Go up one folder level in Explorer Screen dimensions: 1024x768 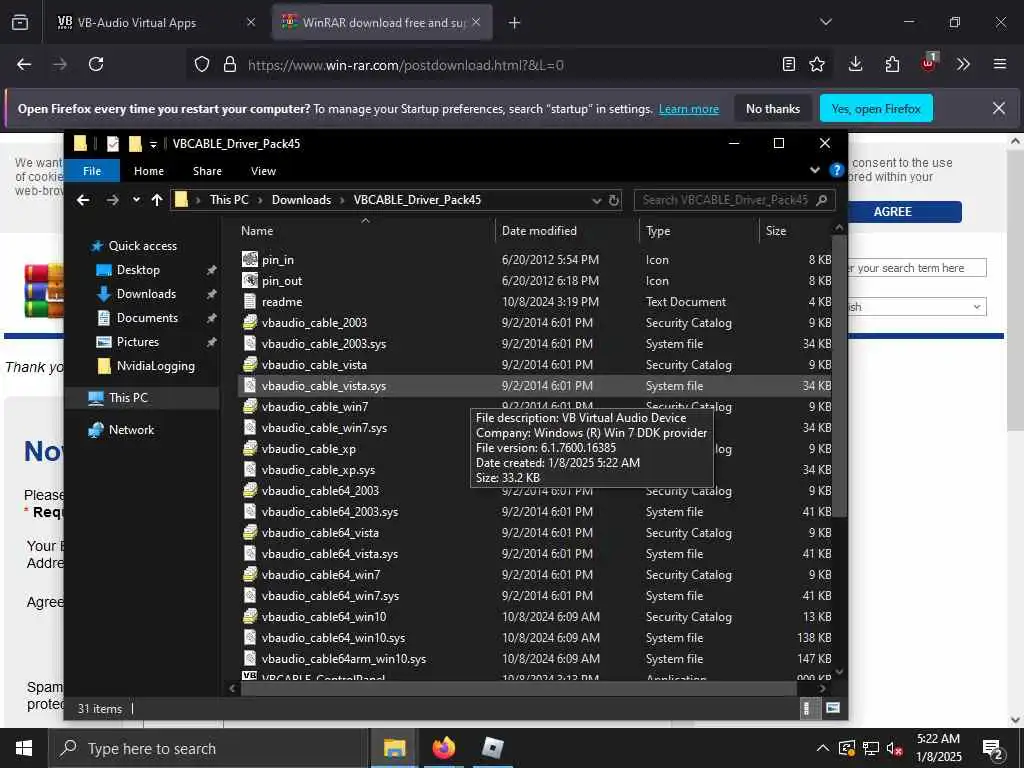point(157,200)
